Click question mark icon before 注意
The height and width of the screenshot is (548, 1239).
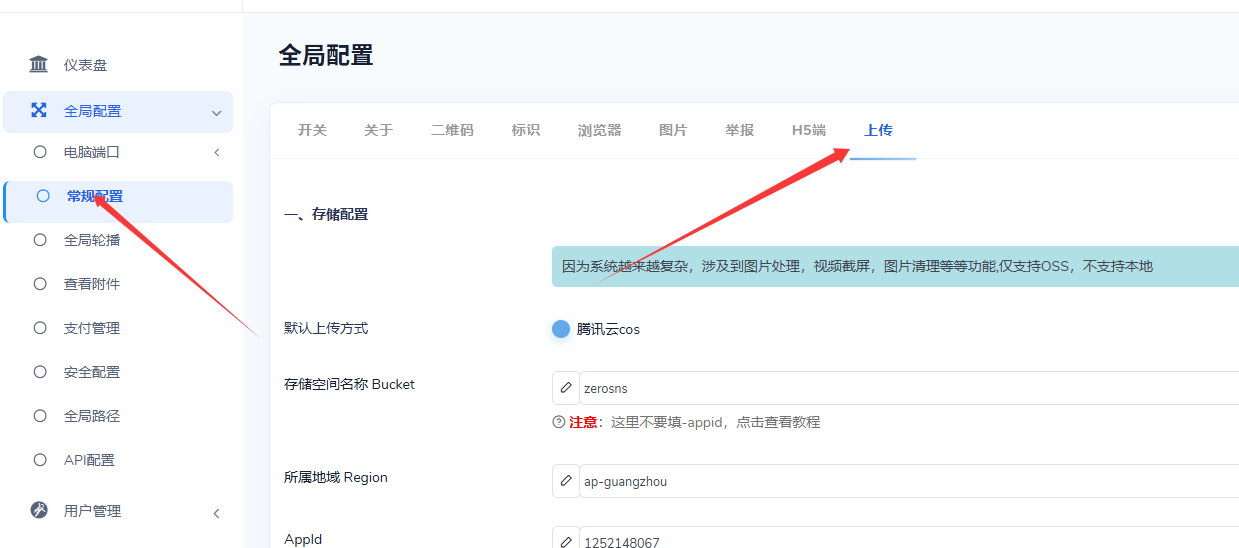(559, 422)
